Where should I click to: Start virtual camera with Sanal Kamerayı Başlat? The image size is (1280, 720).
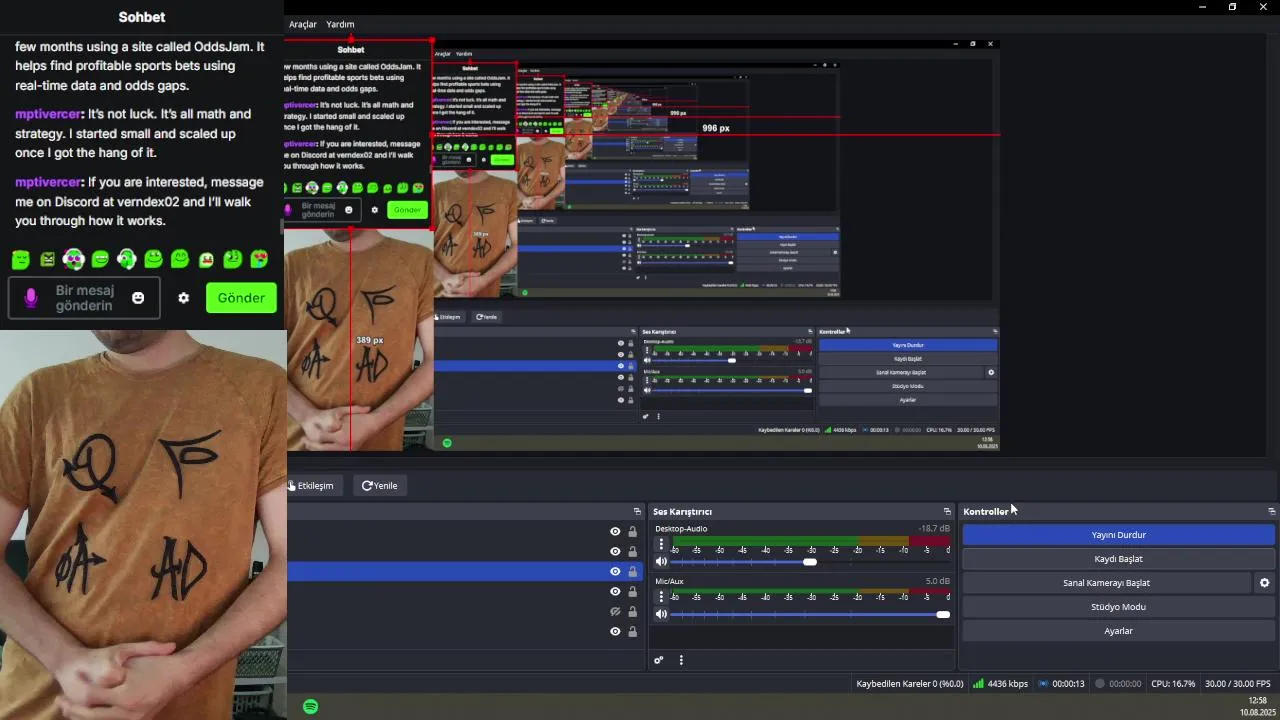pyautogui.click(x=1106, y=583)
